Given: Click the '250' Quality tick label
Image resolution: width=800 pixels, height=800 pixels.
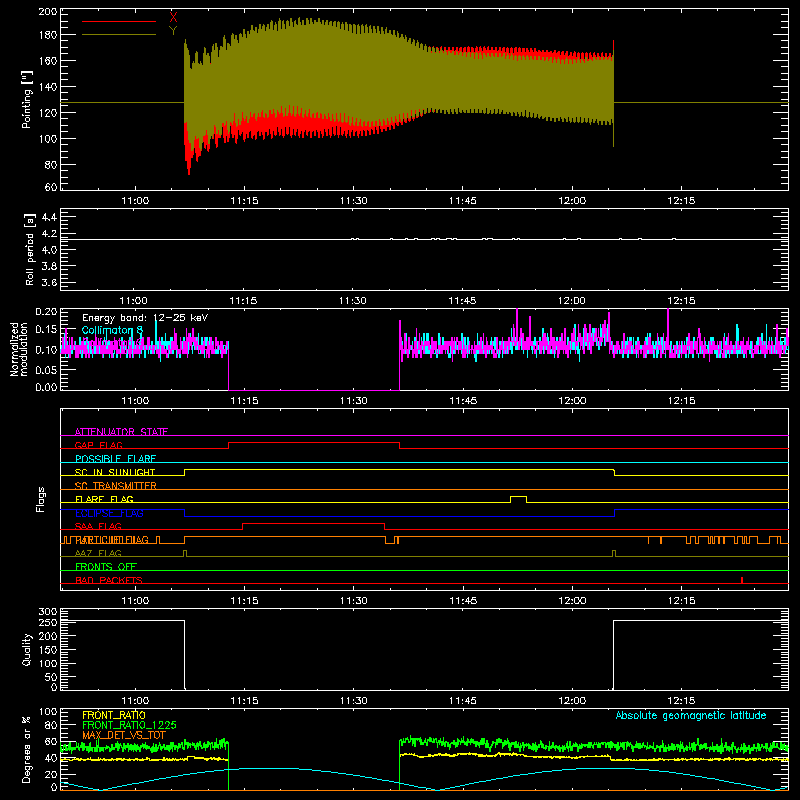Looking at the screenshot, I should [x=48, y=622].
